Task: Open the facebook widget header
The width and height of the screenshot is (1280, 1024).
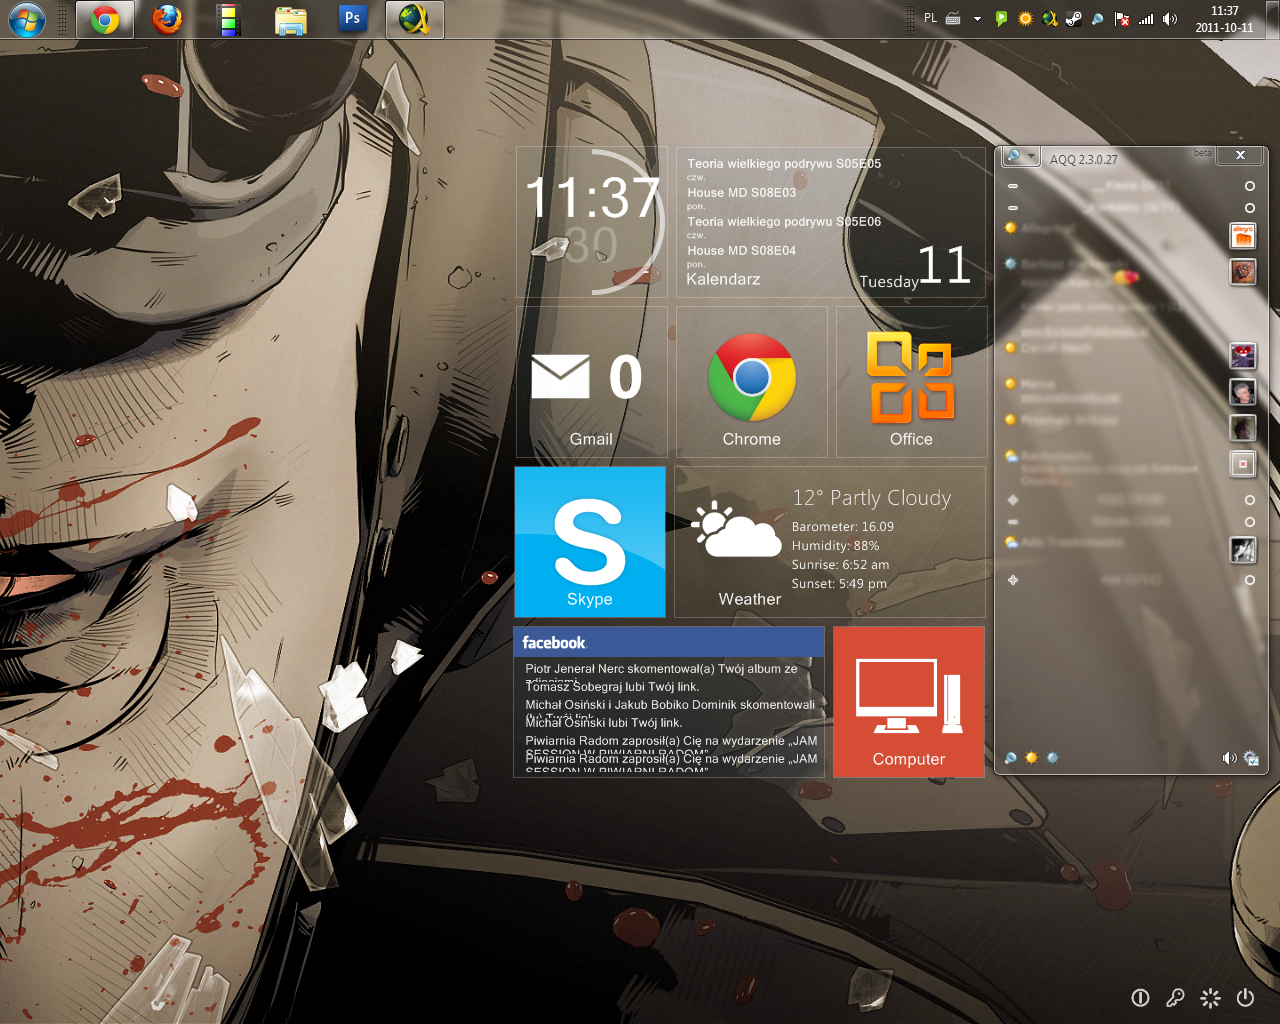Action: tap(669, 642)
